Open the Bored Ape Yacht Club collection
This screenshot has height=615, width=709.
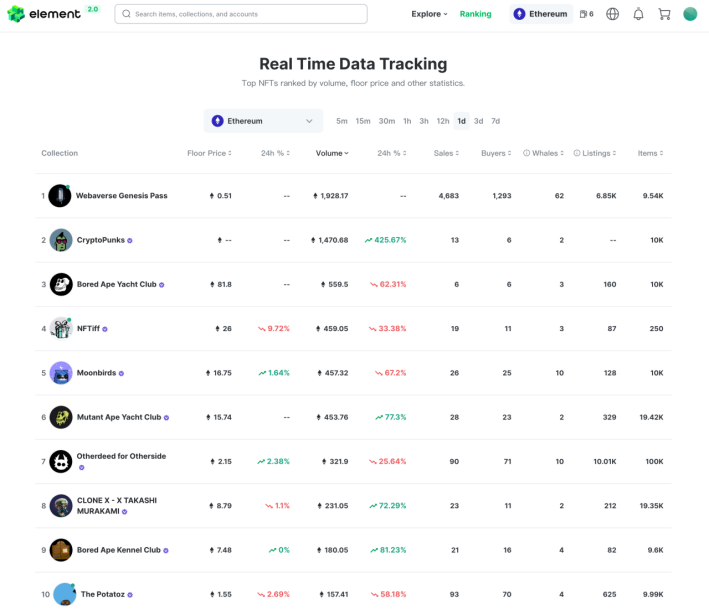tap(116, 284)
